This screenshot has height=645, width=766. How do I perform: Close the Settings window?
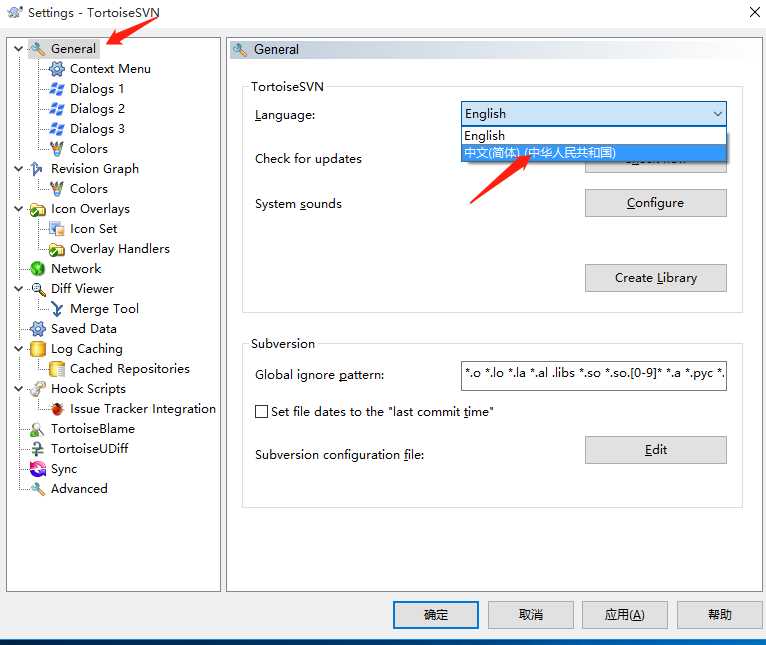point(754,13)
